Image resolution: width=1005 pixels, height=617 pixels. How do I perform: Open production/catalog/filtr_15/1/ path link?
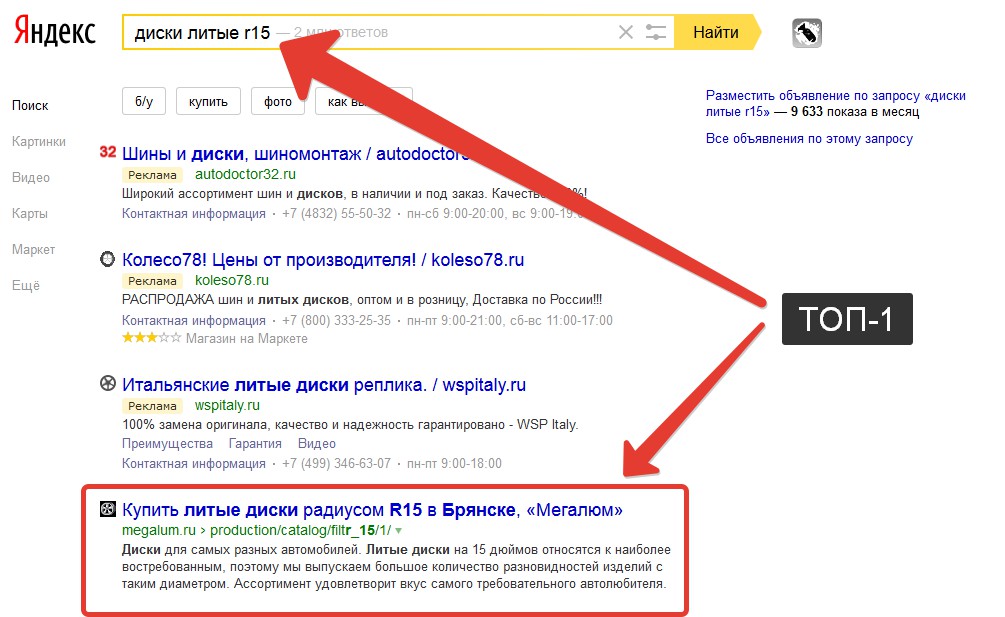click(301, 531)
